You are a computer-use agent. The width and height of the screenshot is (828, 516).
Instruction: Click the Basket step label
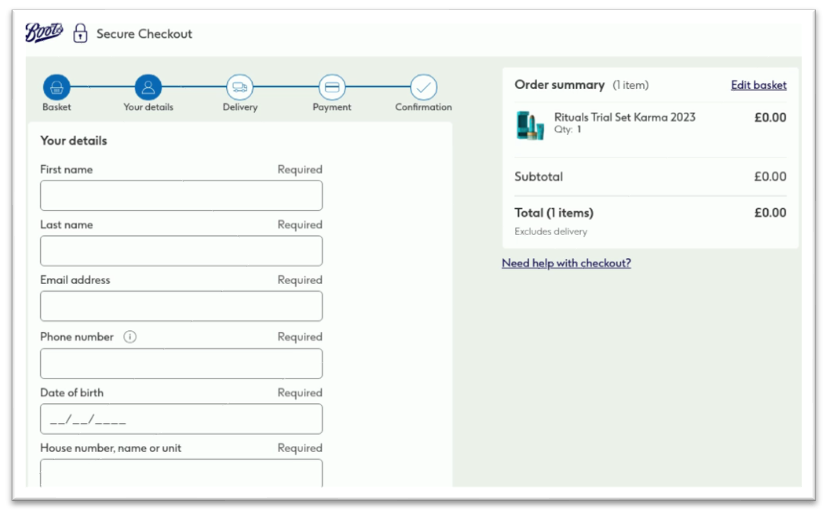(56, 107)
